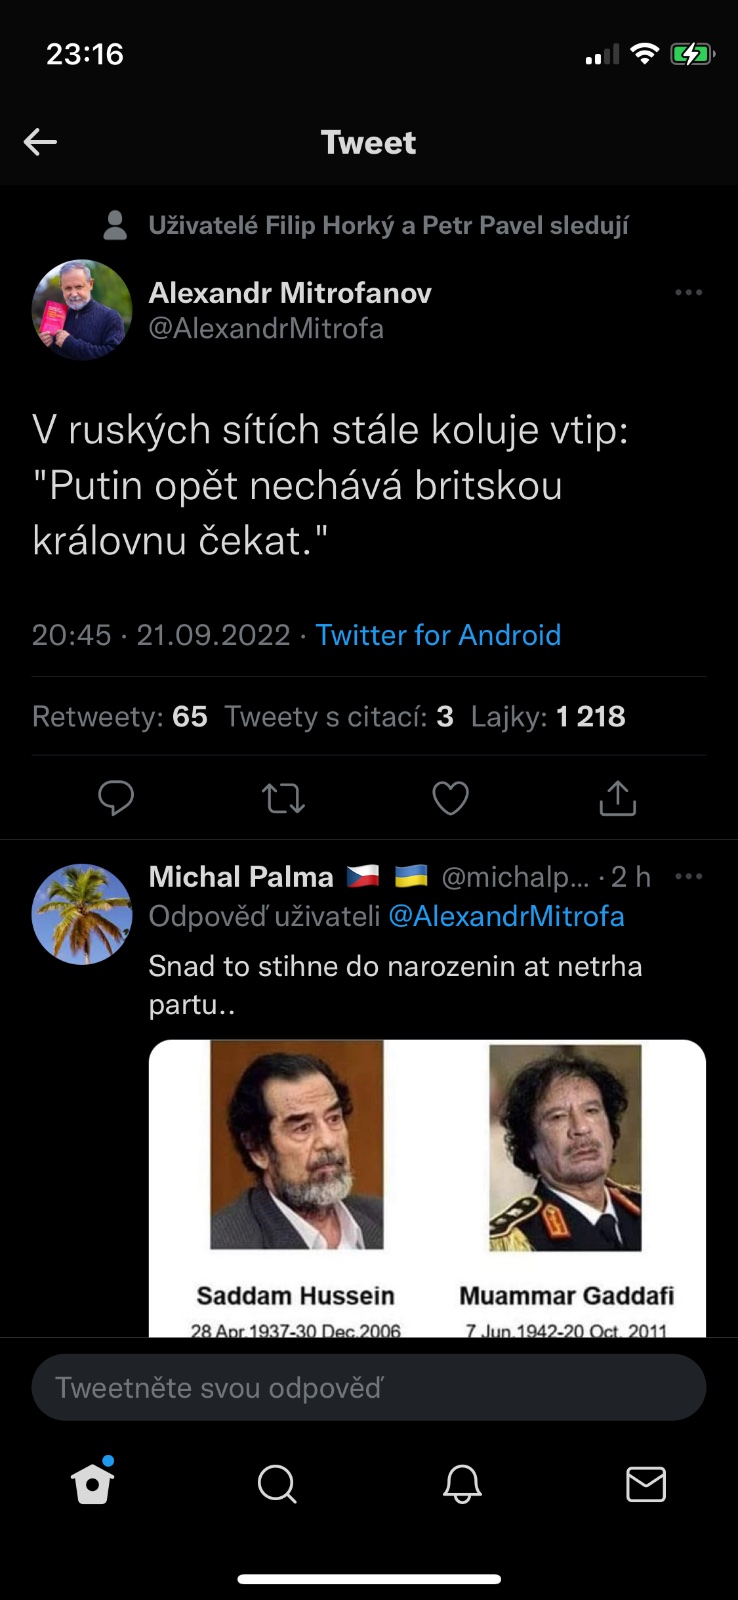View the Lajky count list
The image size is (738, 1600).
548,717
